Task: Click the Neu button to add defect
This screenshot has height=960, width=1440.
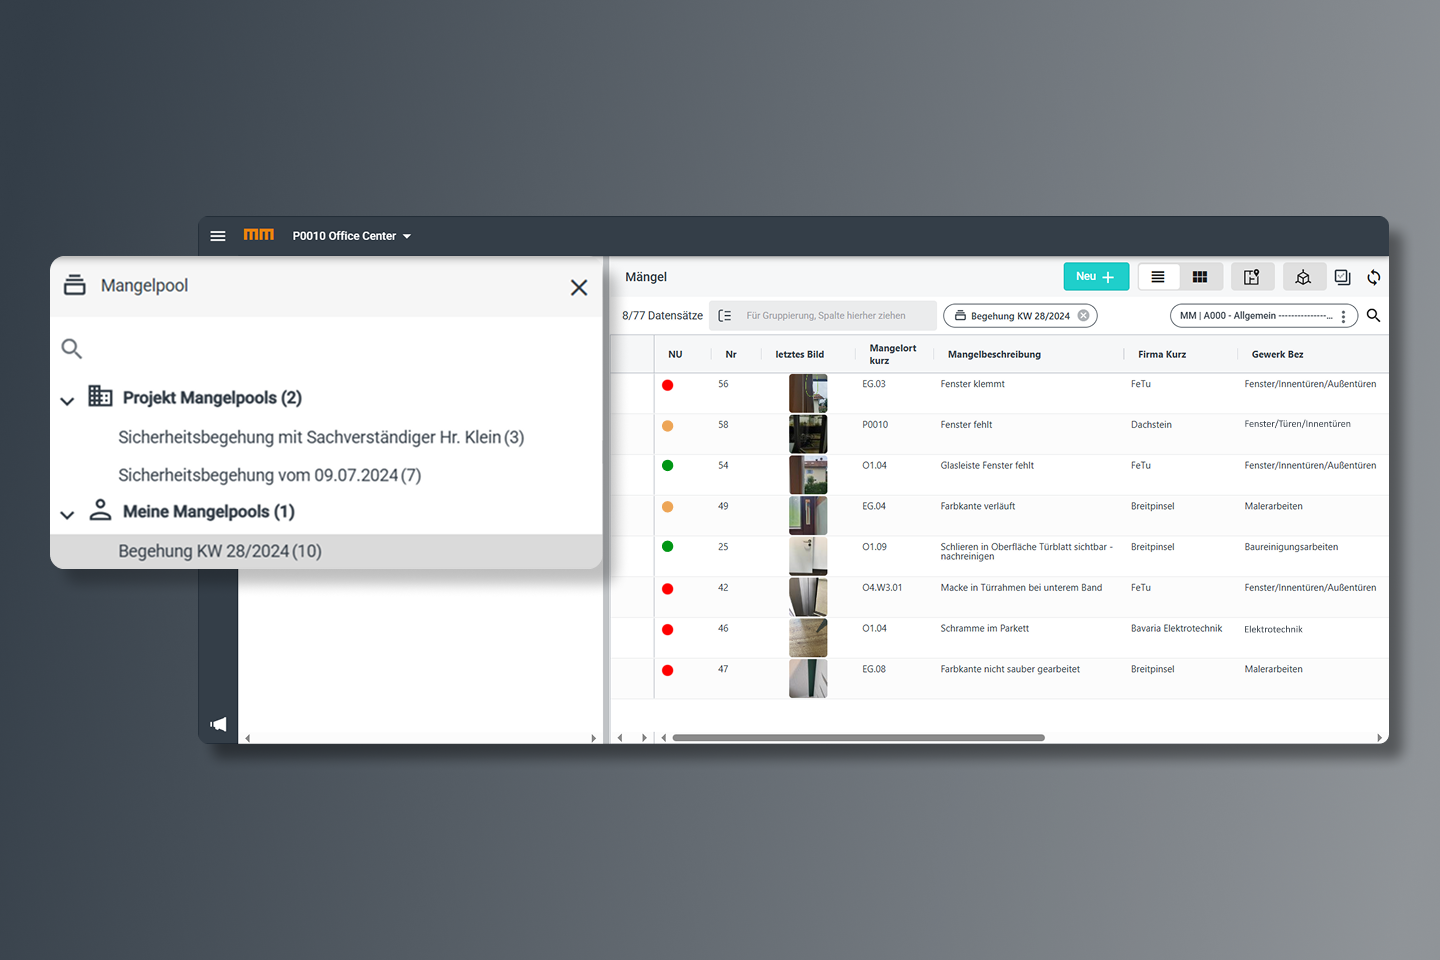Action: 1095,277
